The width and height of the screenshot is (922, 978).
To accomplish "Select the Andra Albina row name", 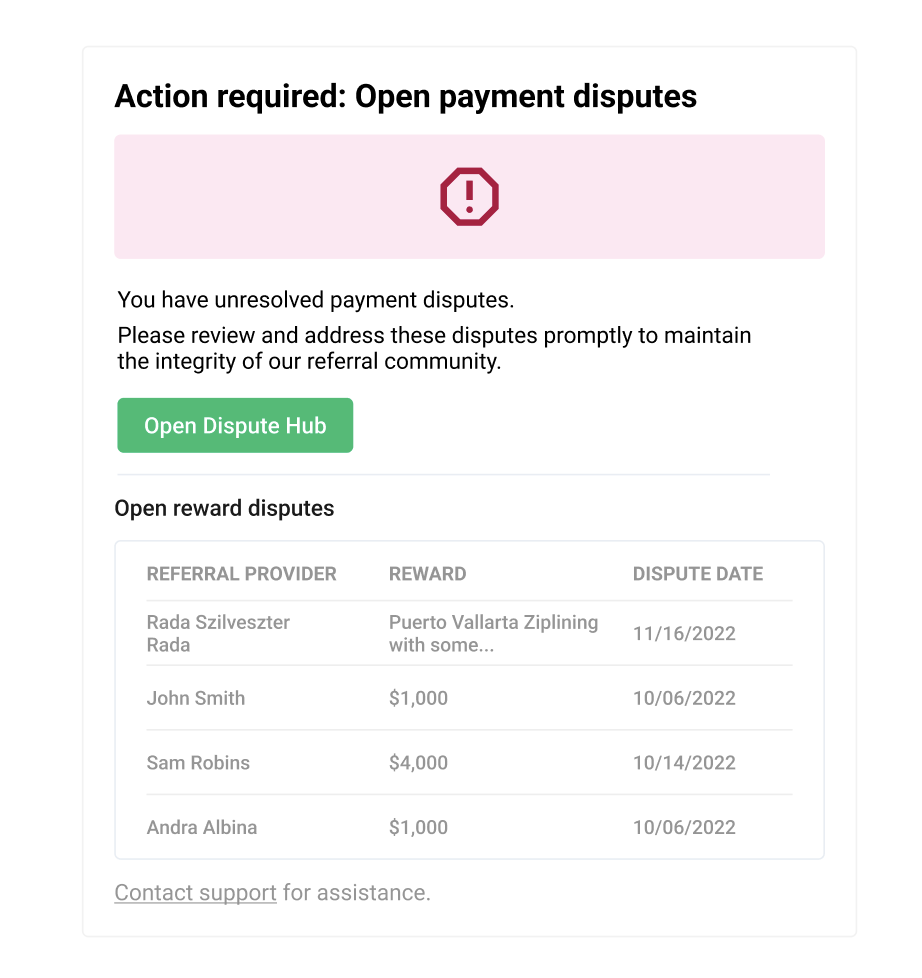I will (202, 827).
